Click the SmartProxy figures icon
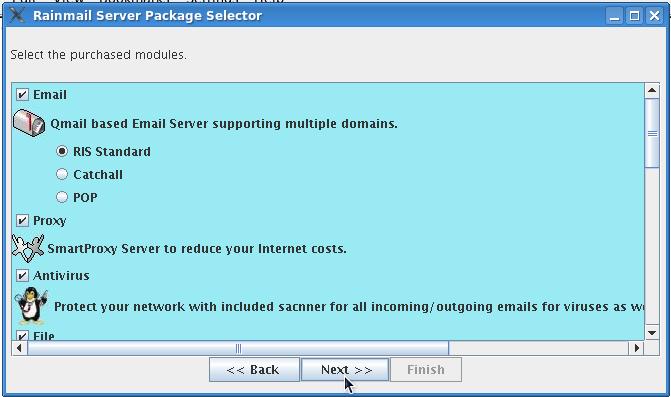The width and height of the screenshot is (671, 397). click(x=28, y=248)
